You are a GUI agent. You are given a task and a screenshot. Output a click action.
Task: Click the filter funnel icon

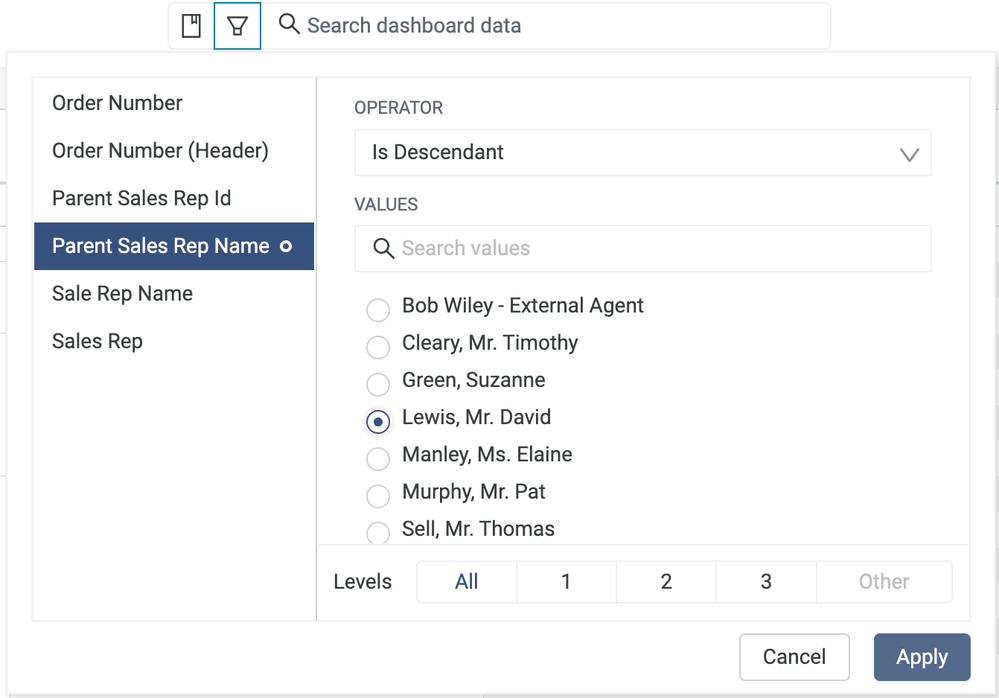click(x=237, y=26)
